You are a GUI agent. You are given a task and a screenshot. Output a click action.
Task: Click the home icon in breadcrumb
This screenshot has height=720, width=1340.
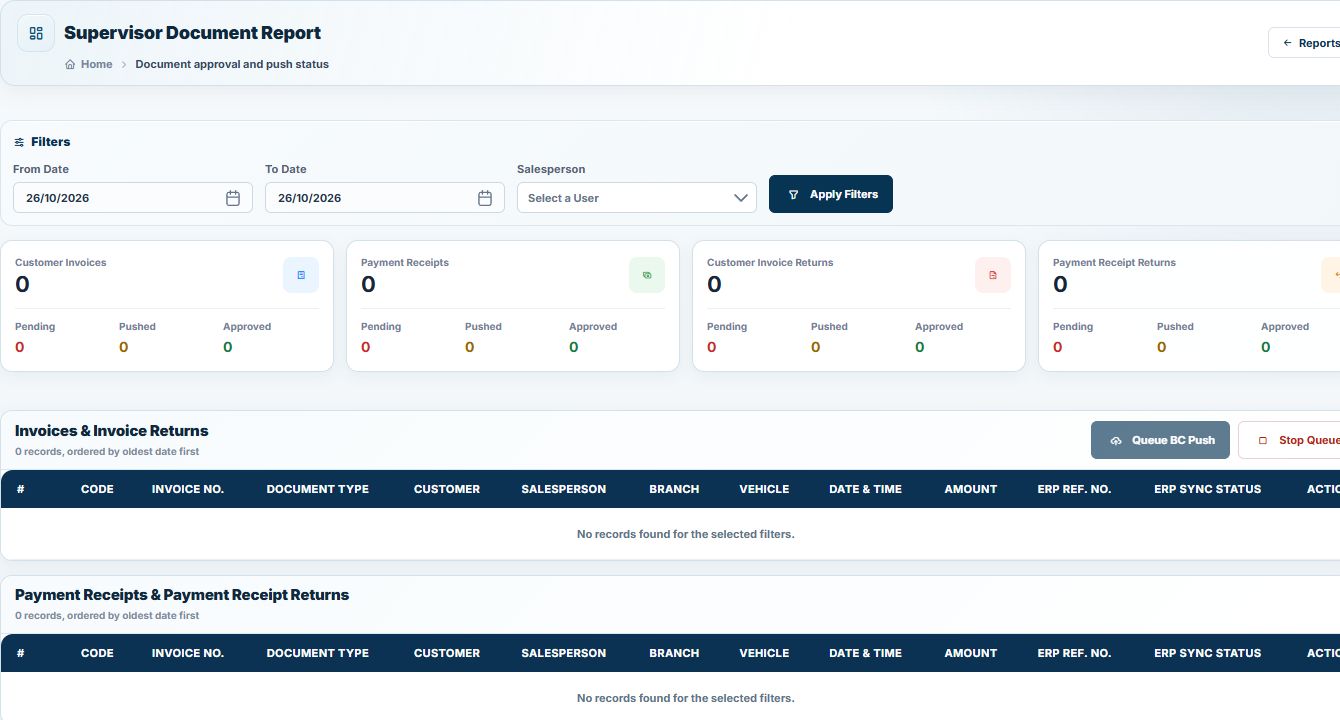pos(70,64)
